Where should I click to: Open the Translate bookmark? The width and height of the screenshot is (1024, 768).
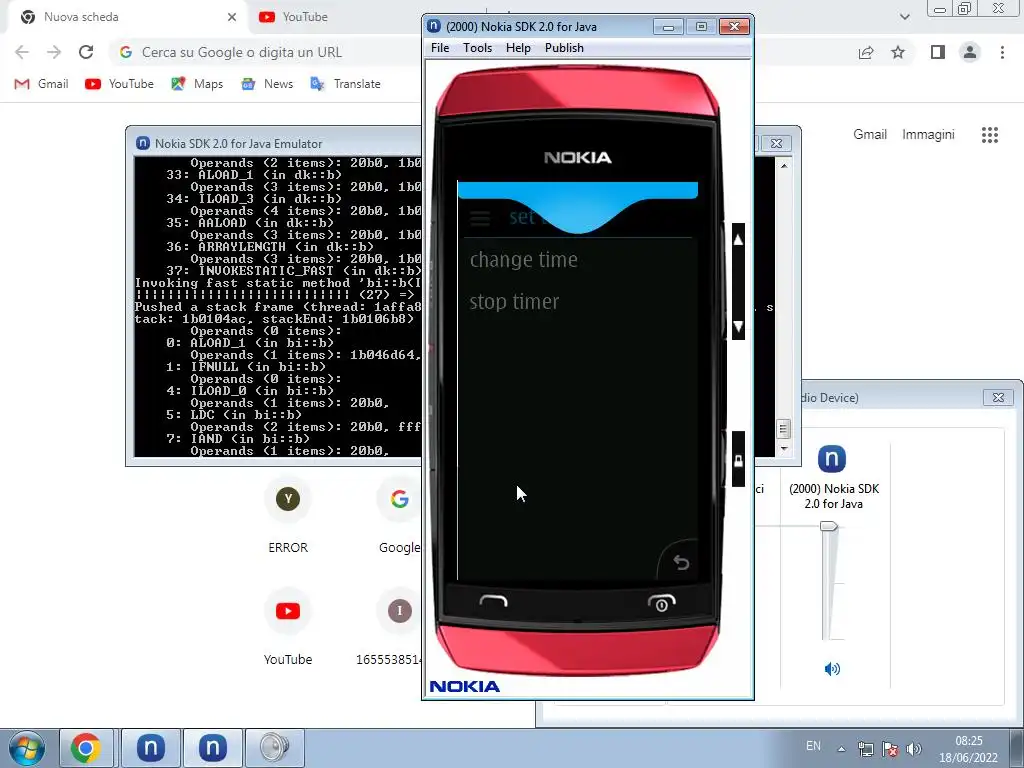pos(345,84)
